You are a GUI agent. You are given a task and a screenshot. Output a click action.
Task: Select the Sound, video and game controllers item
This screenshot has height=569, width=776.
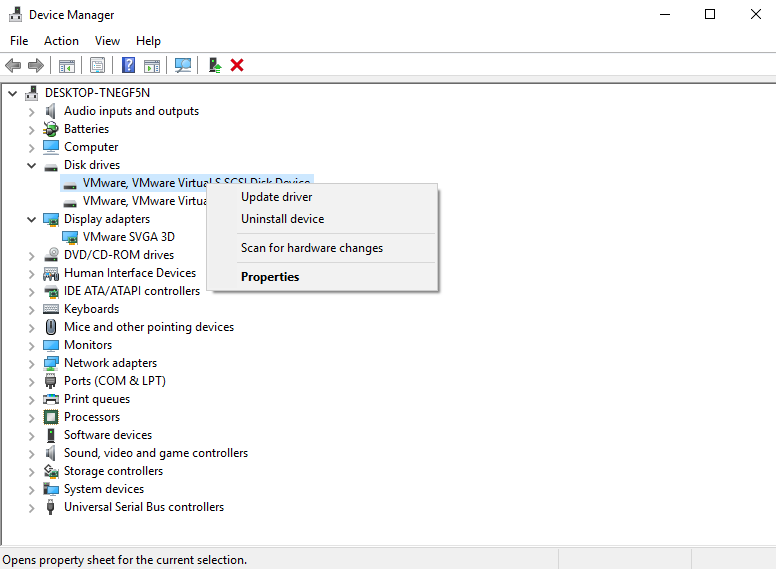coord(155,453)
